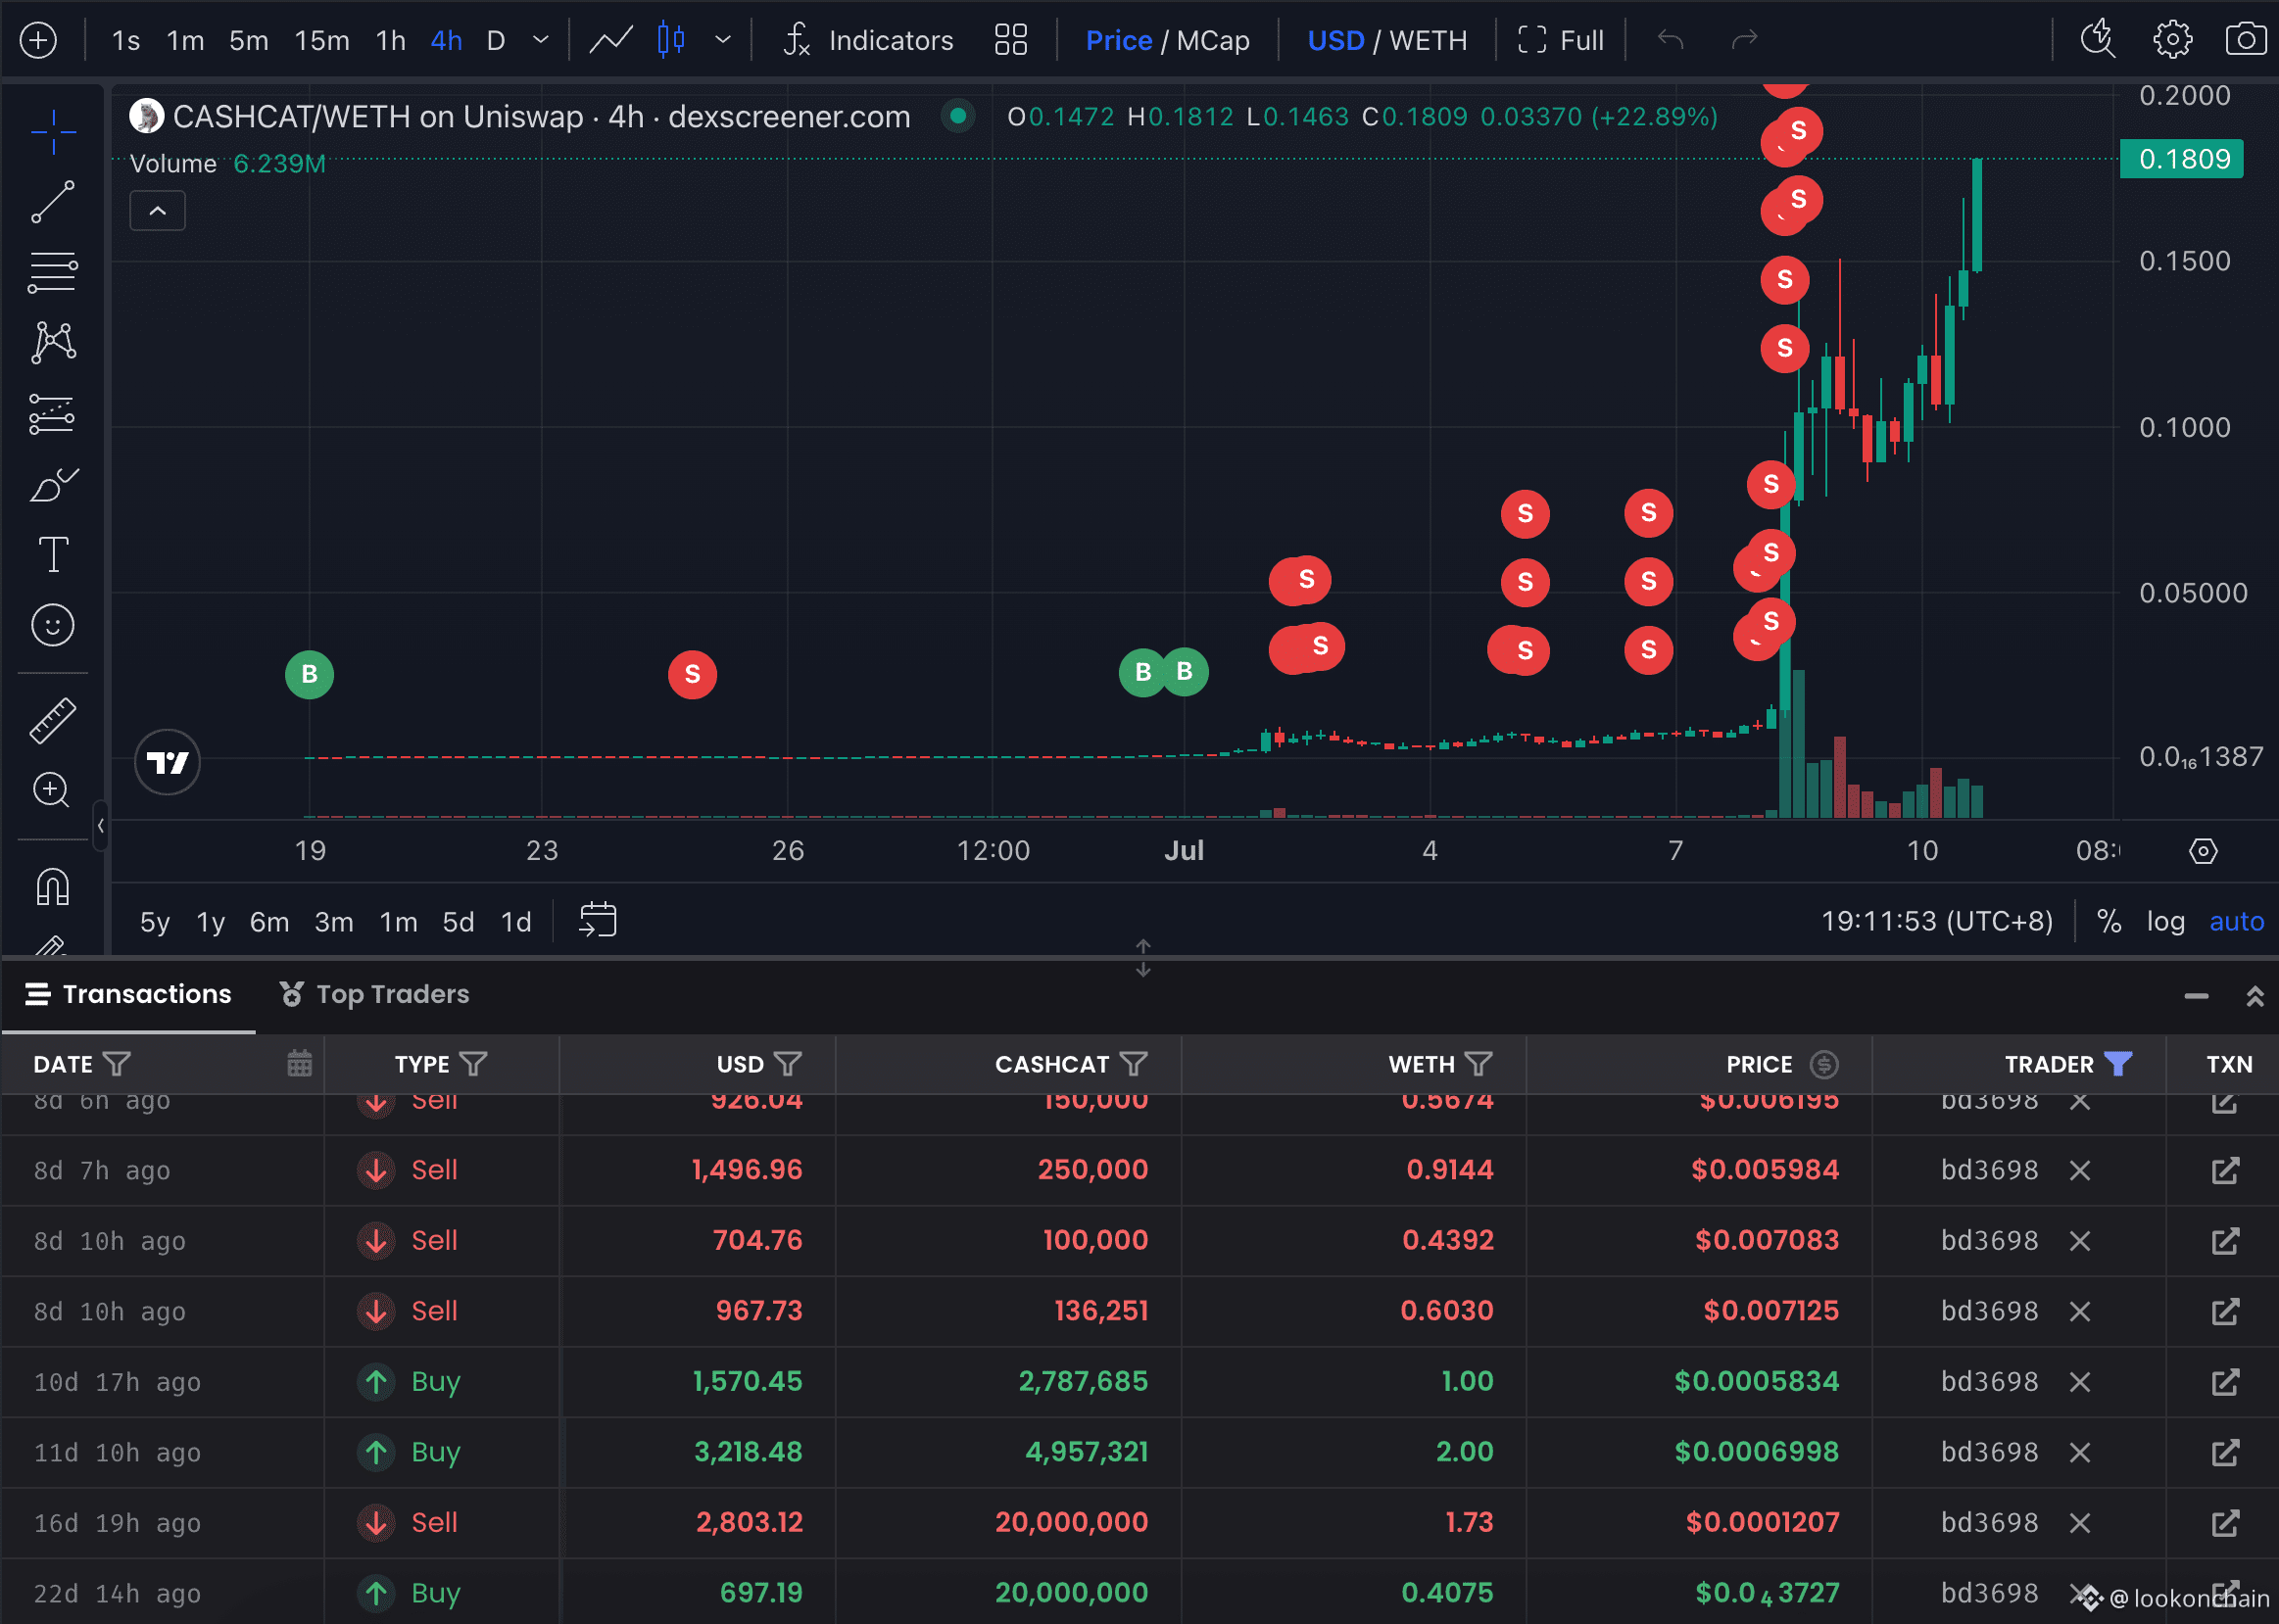Open chart settings gear icon
Screen dimensions: 2279x1624
point(2172,40)
